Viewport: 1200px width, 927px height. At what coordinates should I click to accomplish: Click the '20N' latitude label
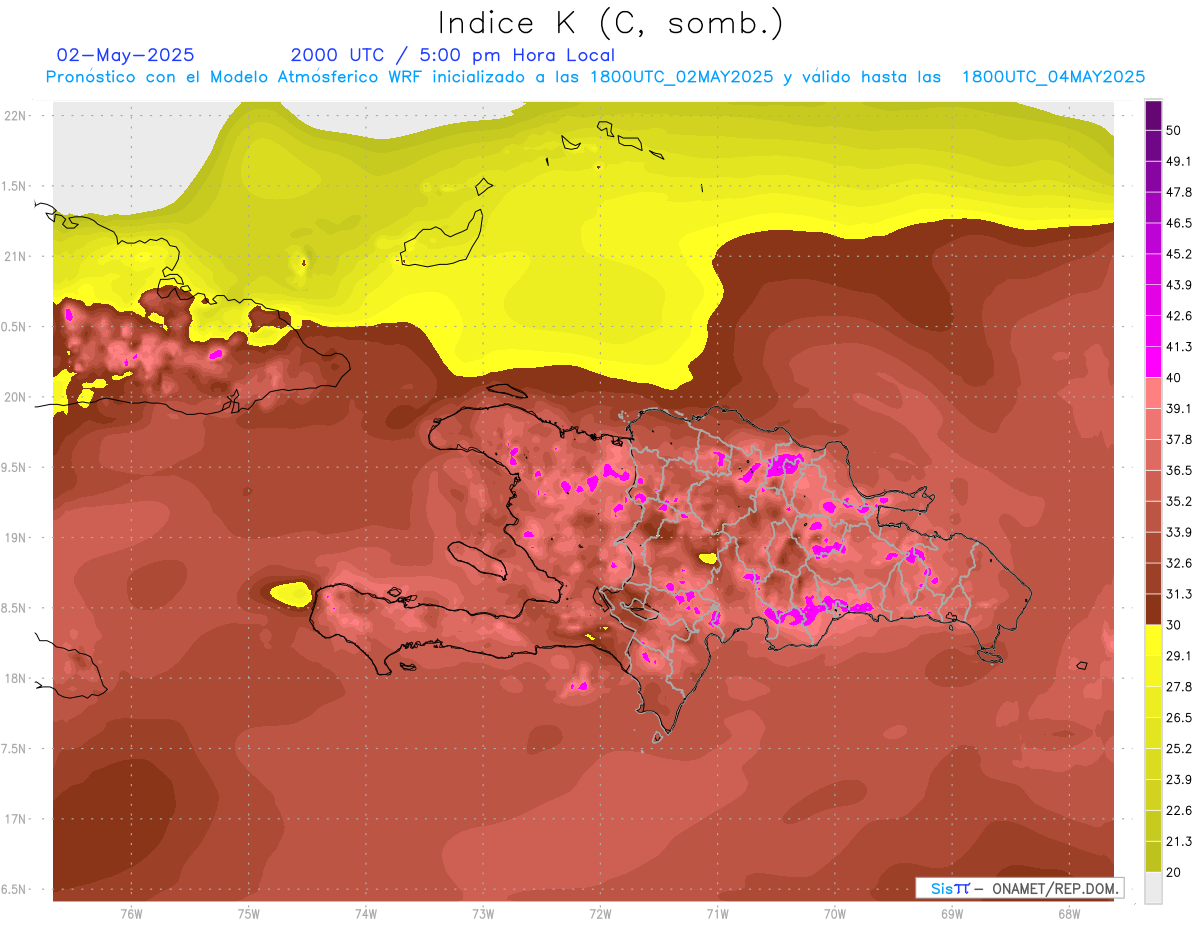tap(17, 397)
